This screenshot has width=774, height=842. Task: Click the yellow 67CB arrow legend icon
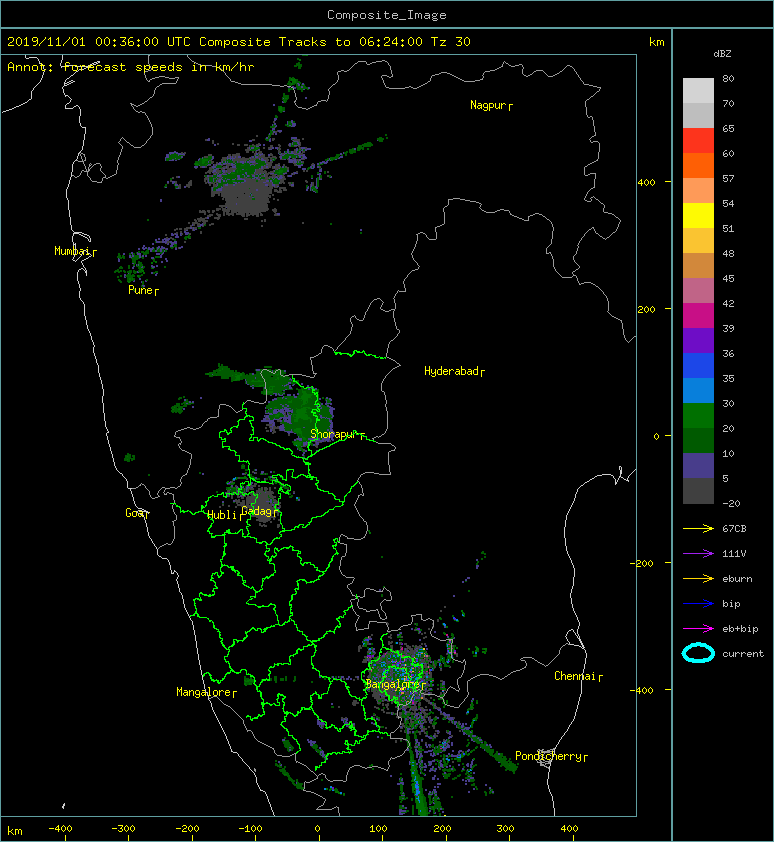coord(698,528)
